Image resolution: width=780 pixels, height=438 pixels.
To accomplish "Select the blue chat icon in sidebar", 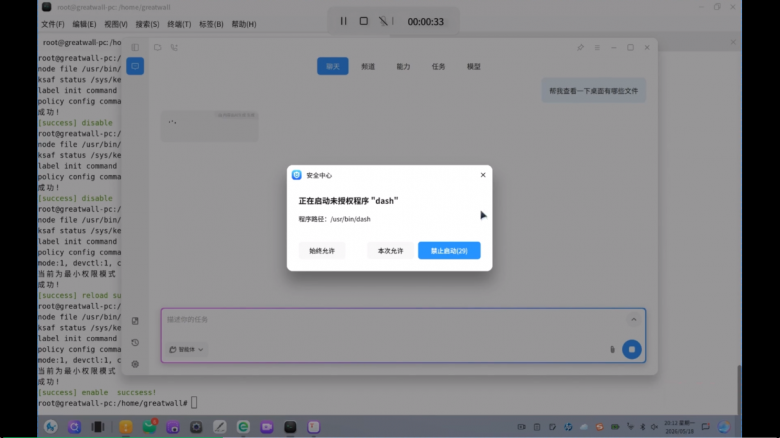I will pyautogui.click(x=135, y=66).
